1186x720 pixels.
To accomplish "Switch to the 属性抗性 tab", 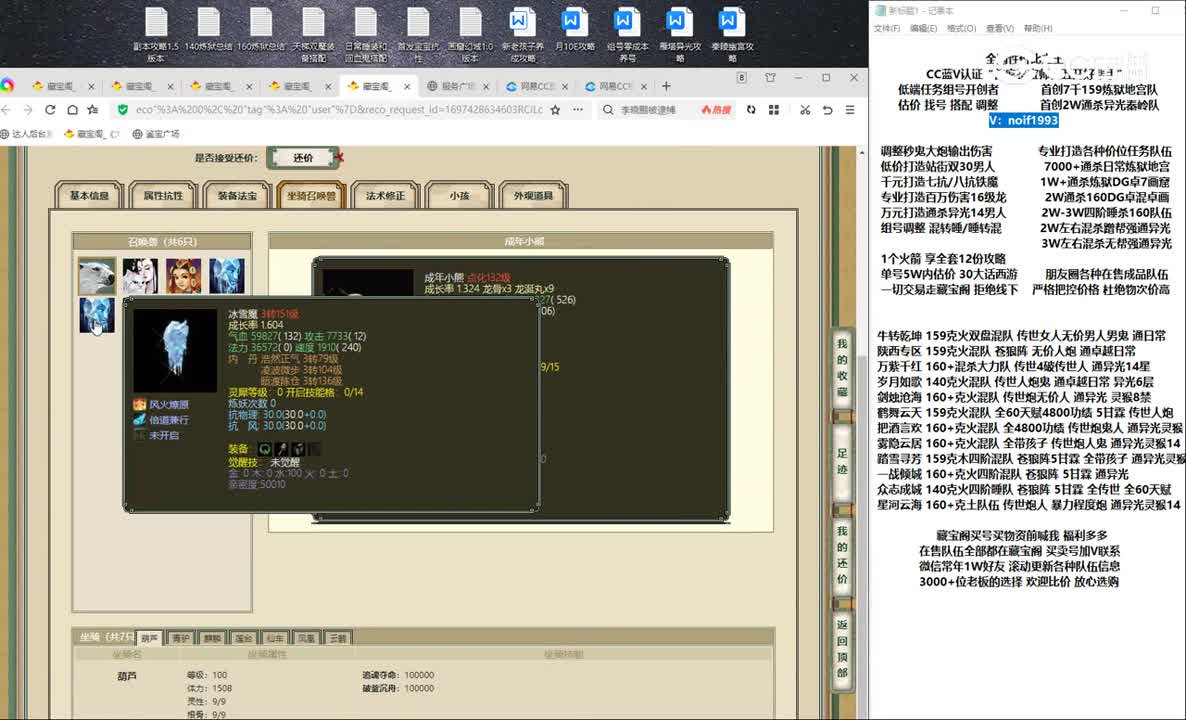I will click(163, 195).
